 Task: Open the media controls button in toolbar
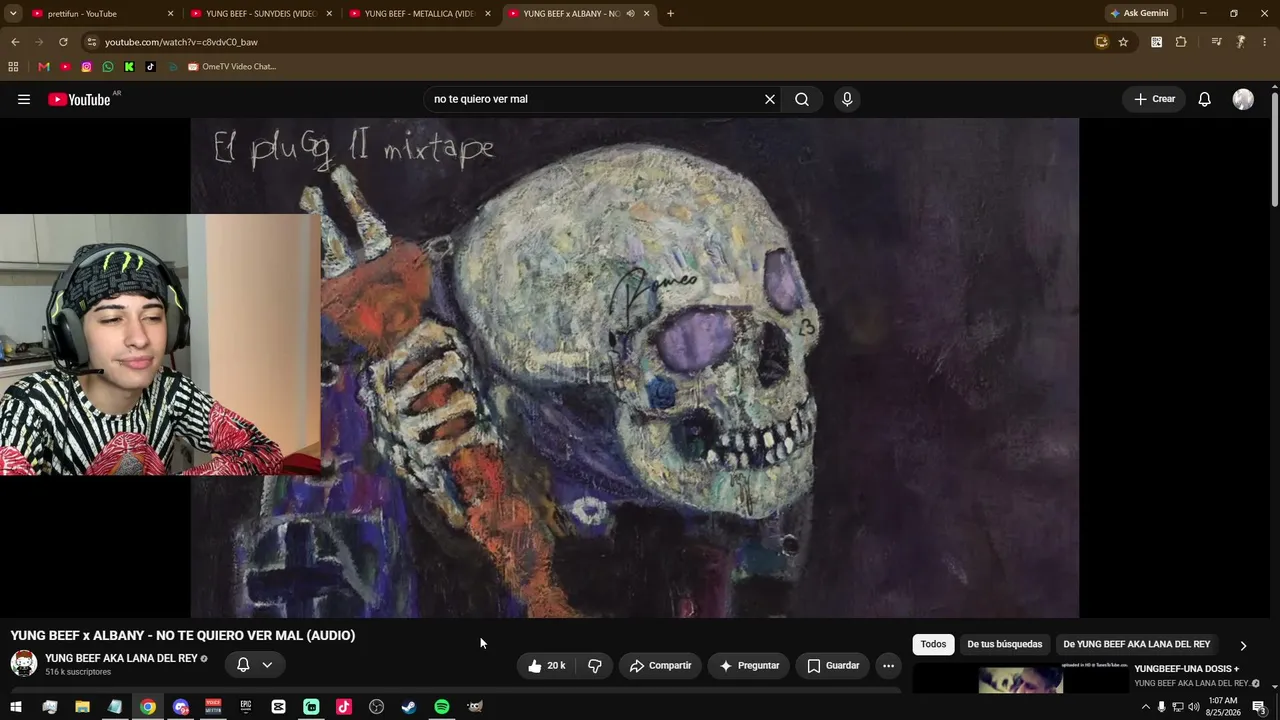[1216, 42]
